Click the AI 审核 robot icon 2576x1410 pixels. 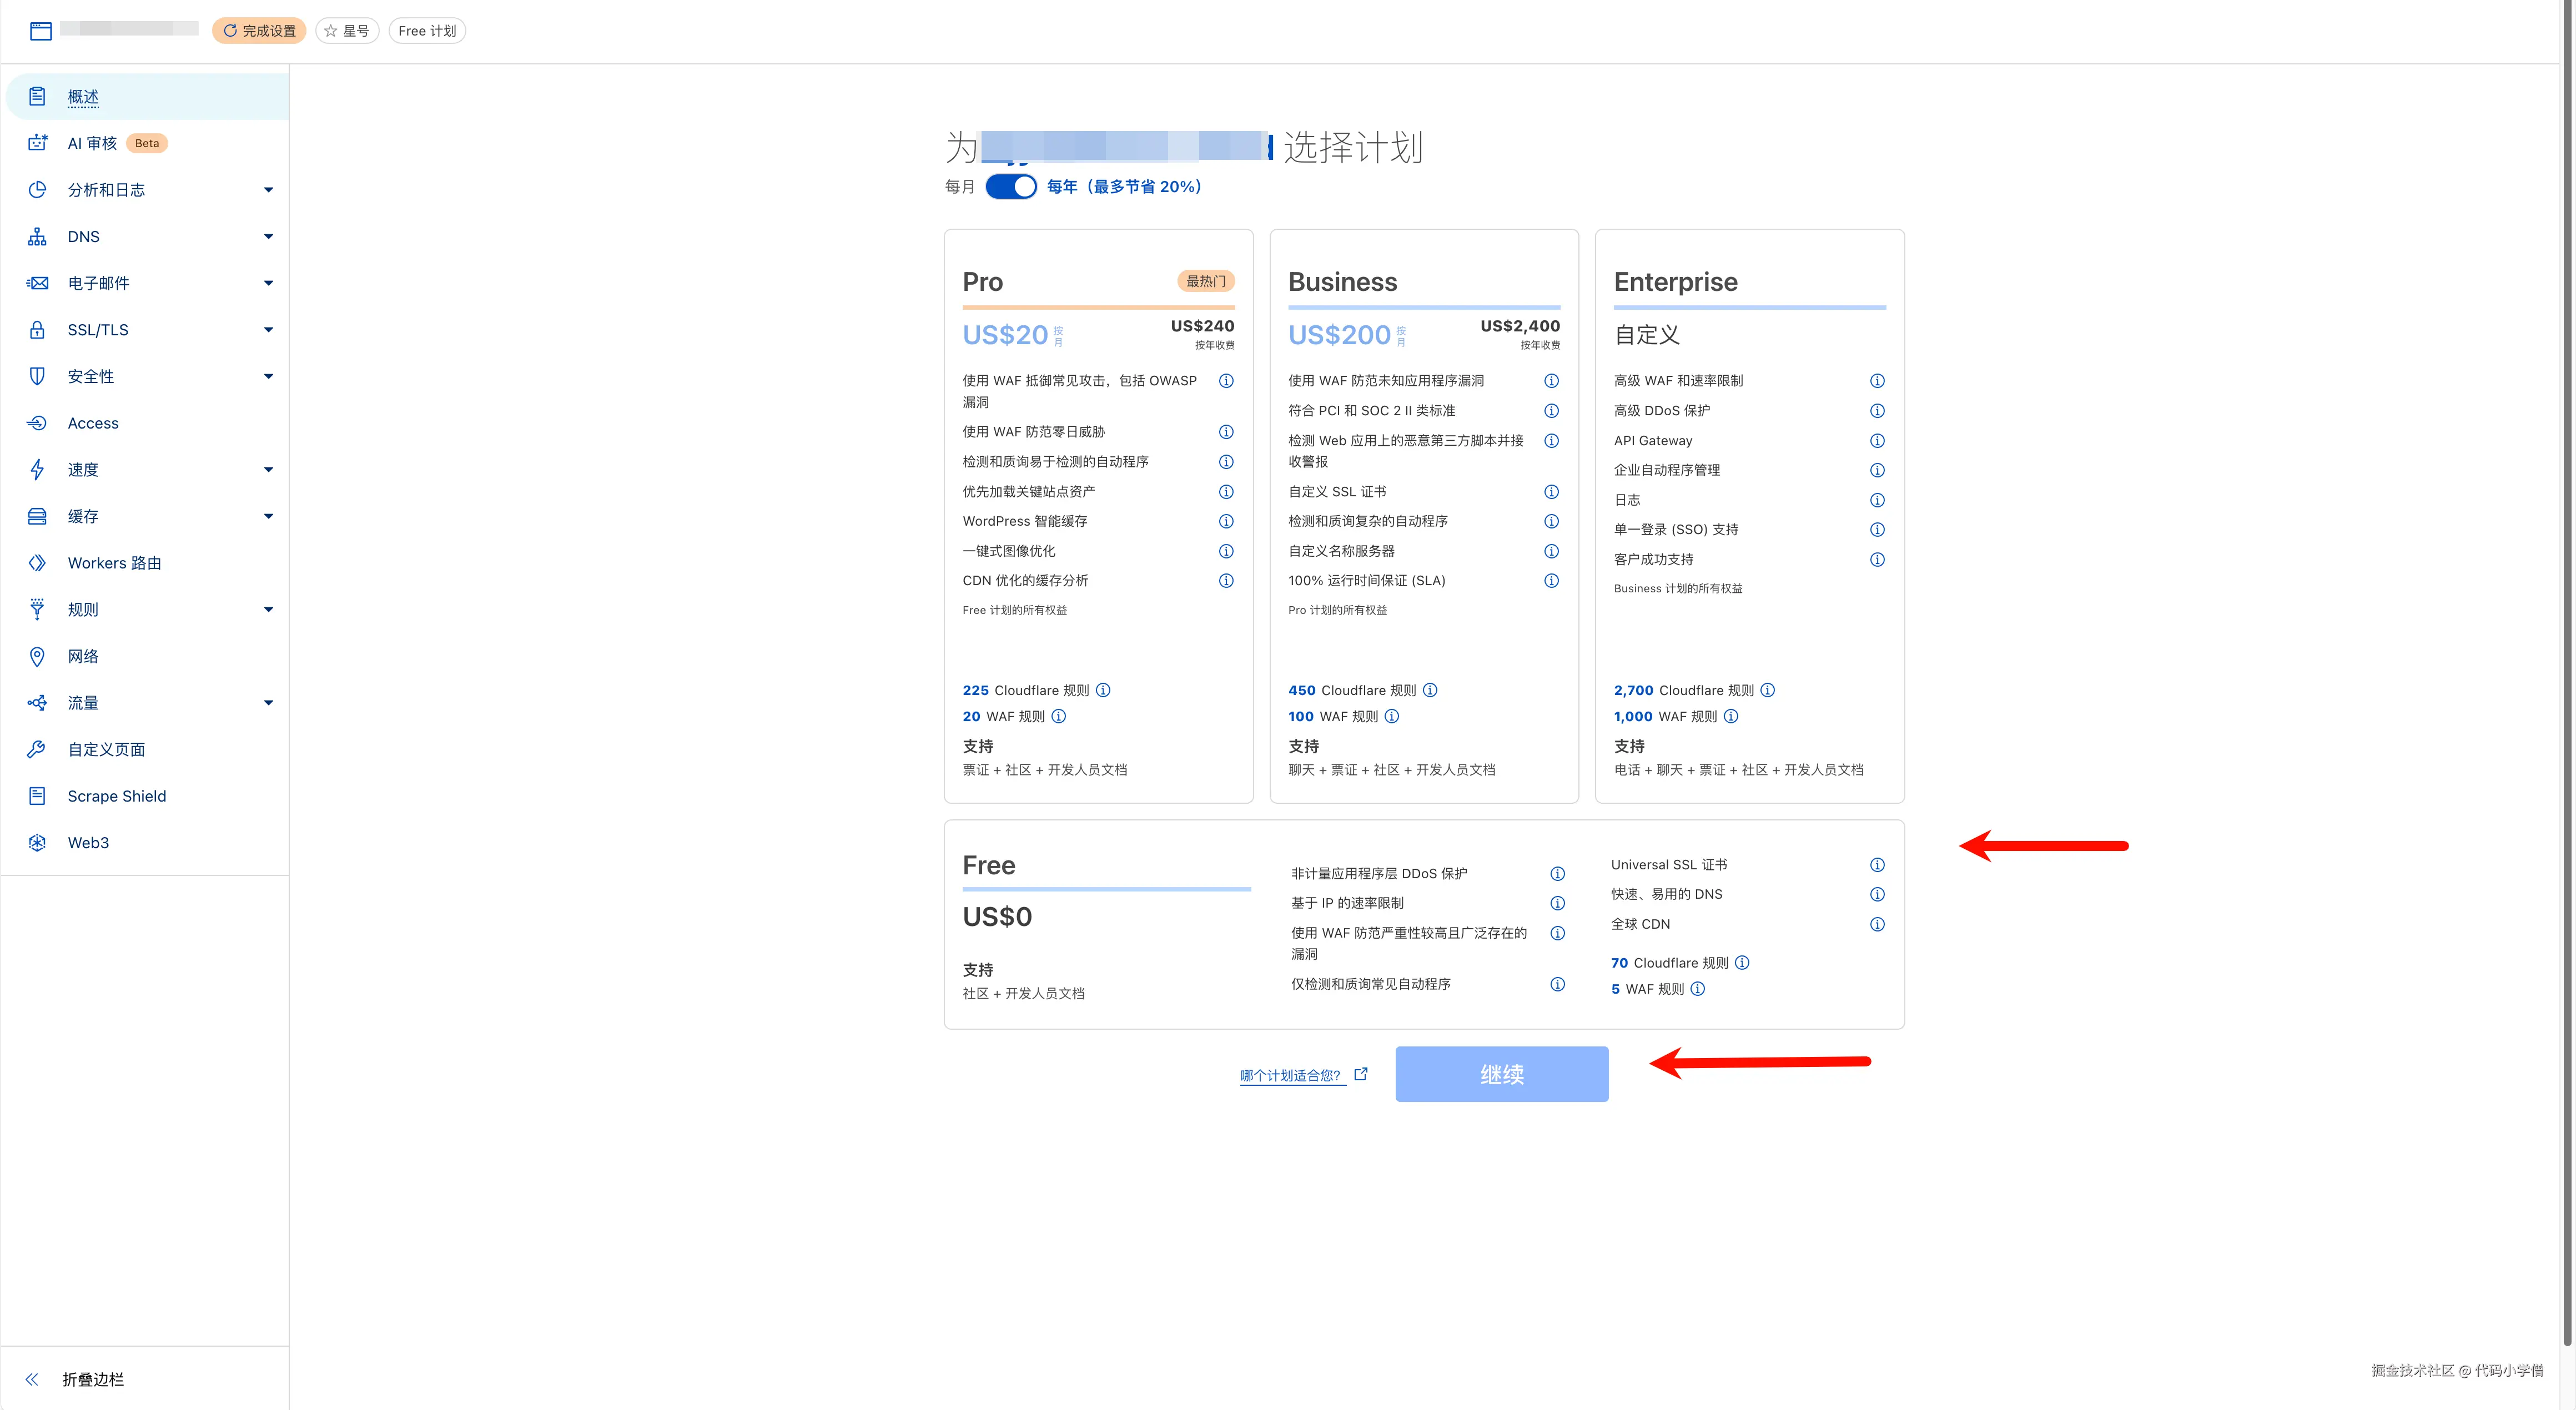click(x=37, y=143)
